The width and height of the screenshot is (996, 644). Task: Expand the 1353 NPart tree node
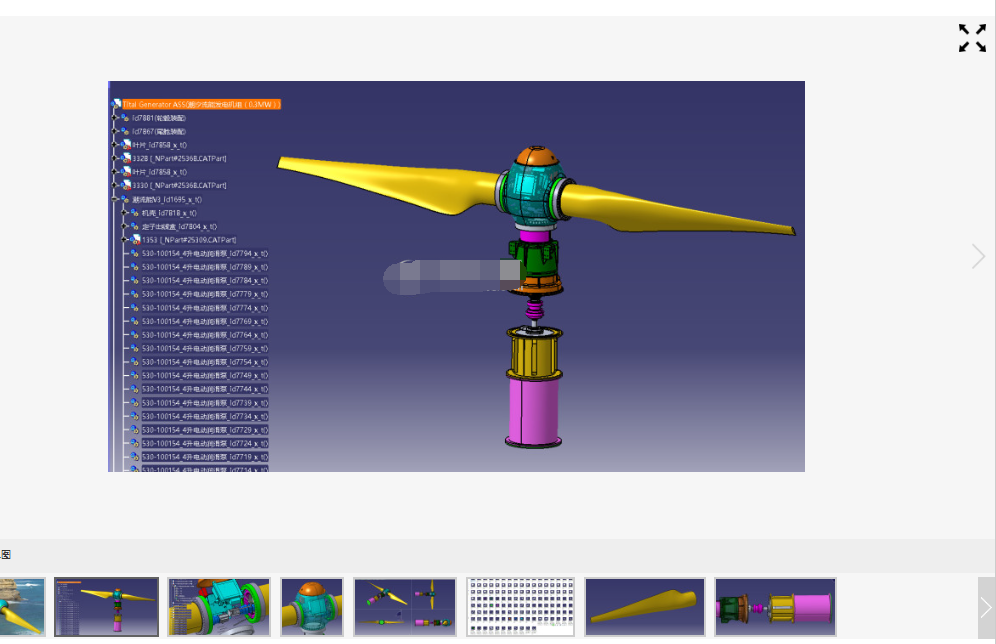(x=124, y=239)
